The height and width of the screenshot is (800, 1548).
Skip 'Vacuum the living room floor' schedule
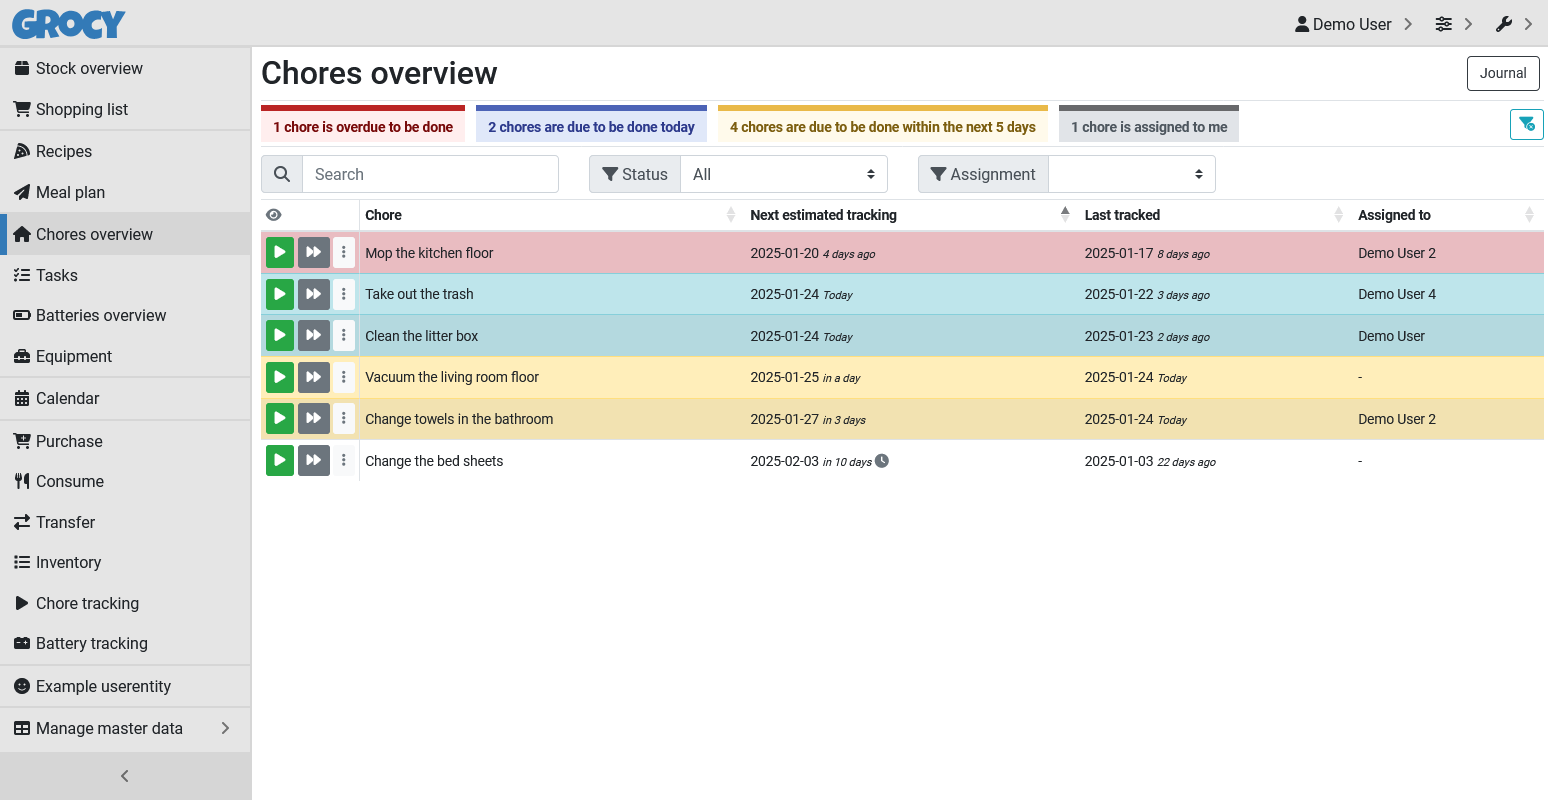click(314, 377)
